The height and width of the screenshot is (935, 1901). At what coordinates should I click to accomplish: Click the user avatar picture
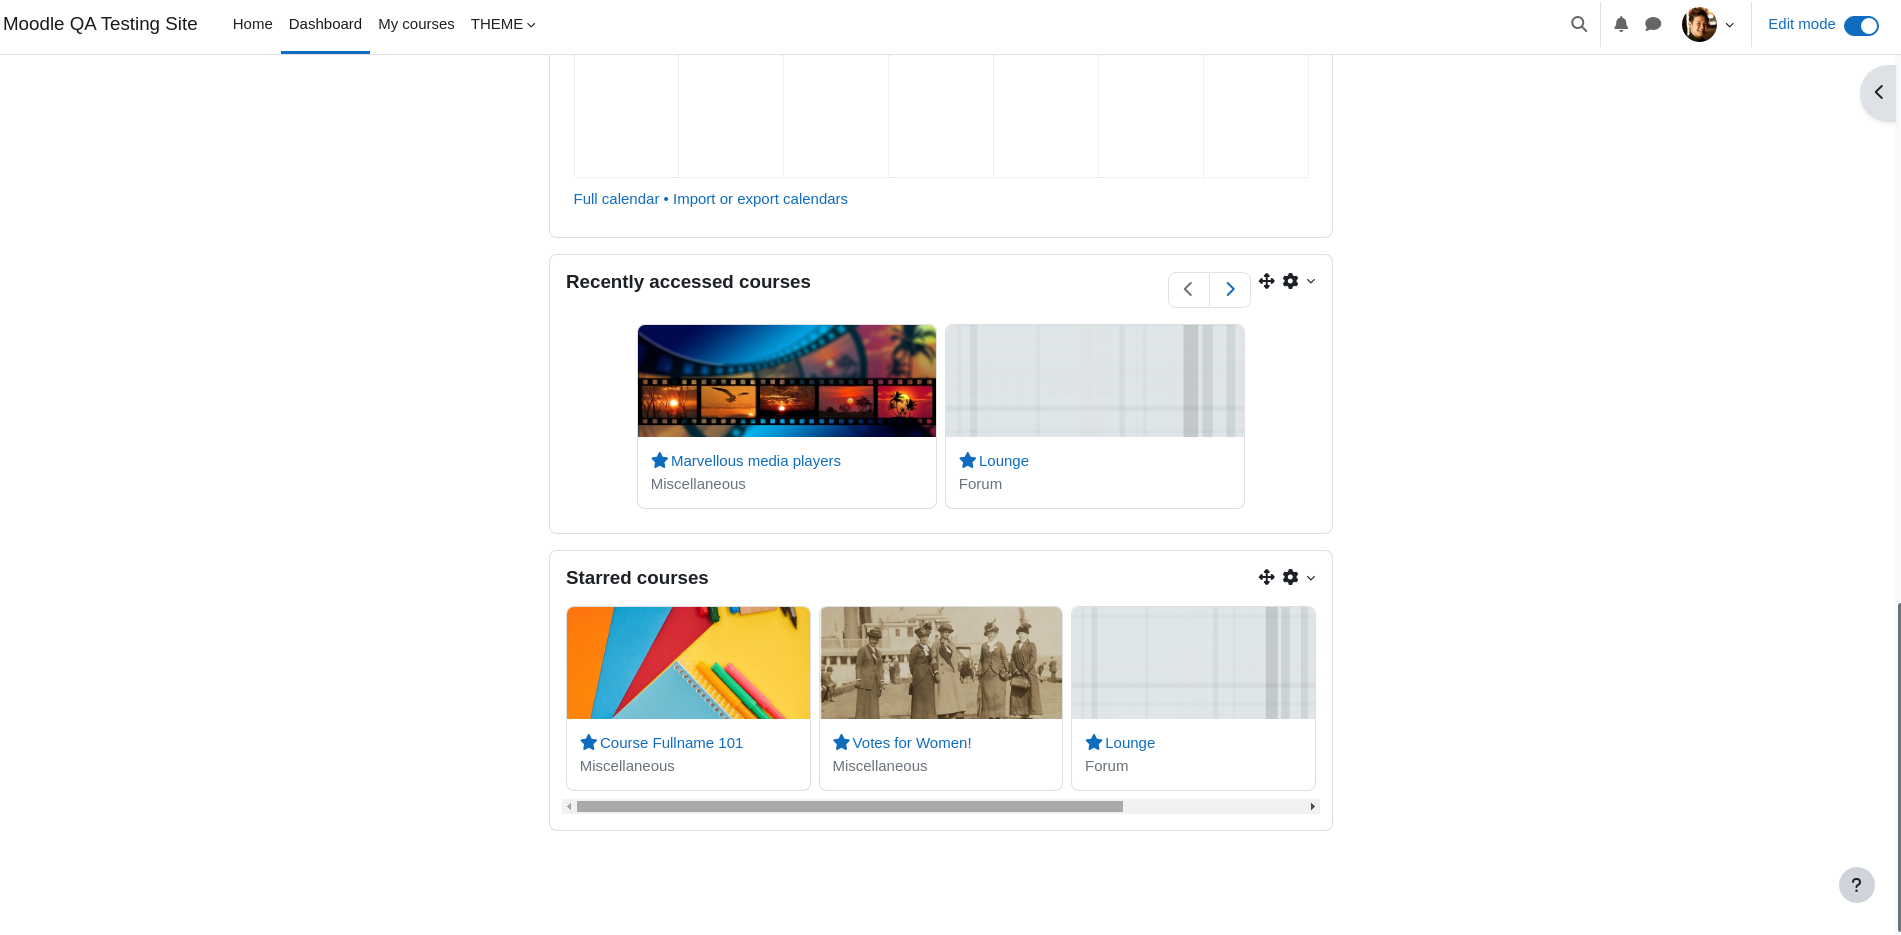[1699, 24]
